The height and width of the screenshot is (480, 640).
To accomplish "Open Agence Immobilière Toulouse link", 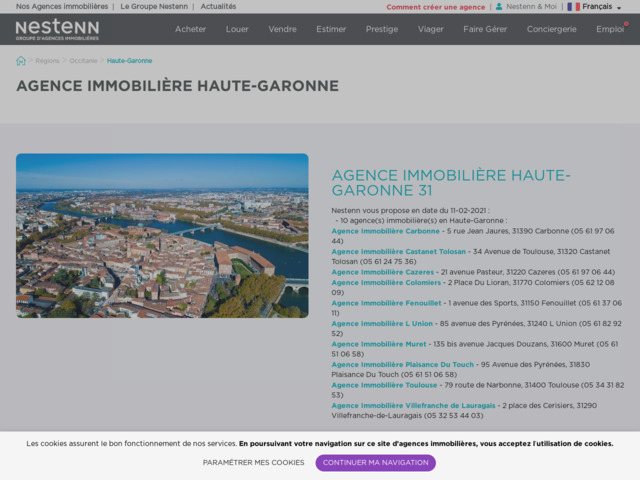I will click(x=384, y=385).
